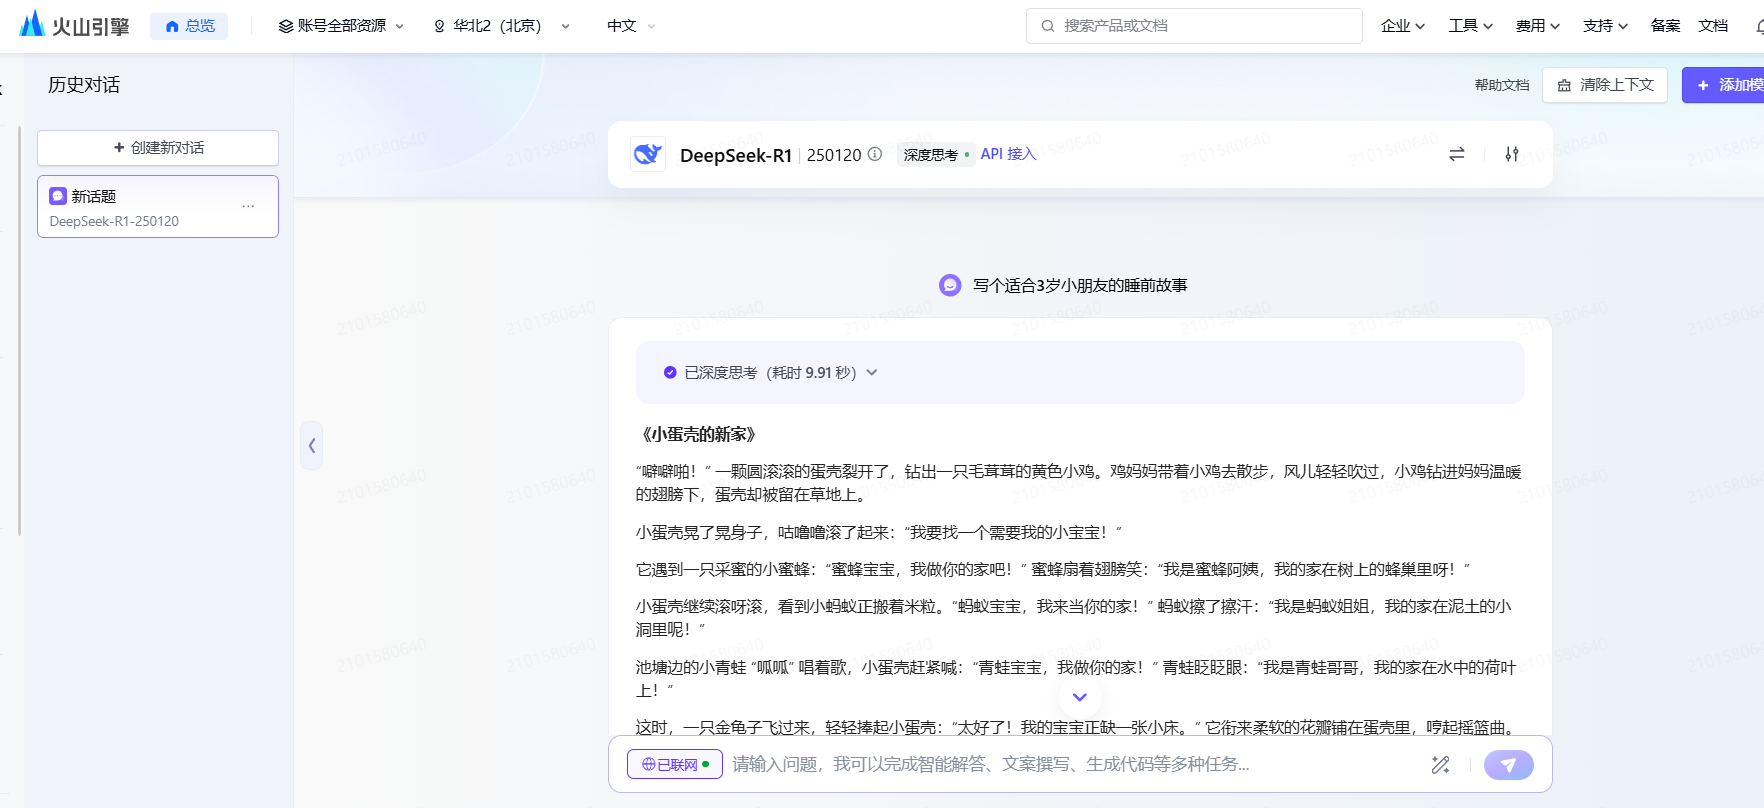This screenshot has width=1764, height=808.
Task: Open the API 接入 link
Action: (x=1008, y=154)
